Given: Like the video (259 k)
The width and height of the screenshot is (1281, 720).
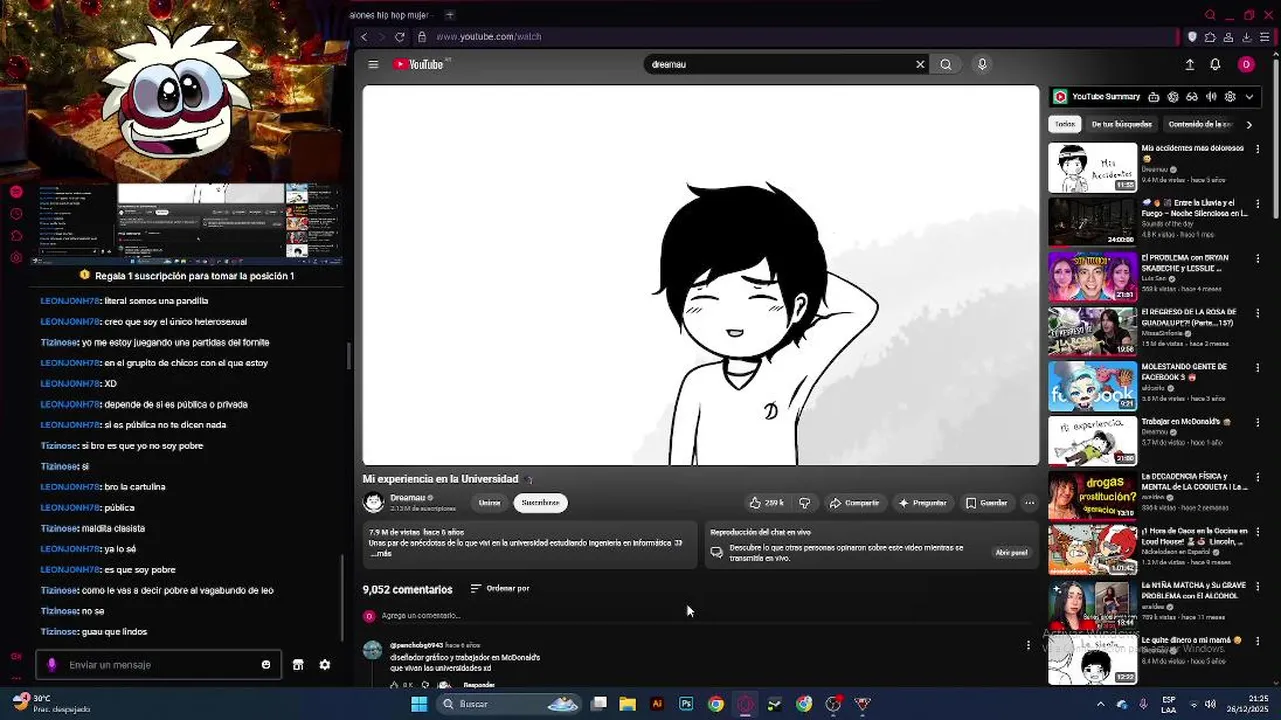Looking at the screenshot, I should coord(767,503).
